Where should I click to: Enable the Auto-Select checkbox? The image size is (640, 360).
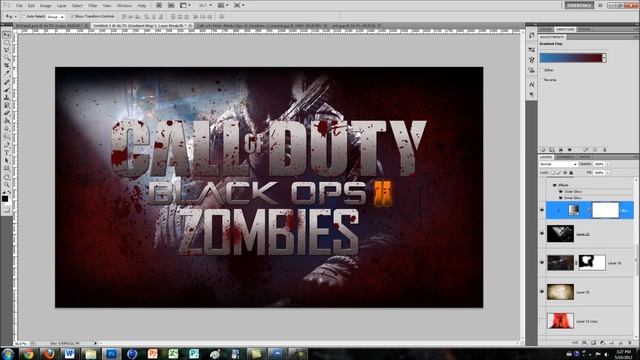click(24, 16)
